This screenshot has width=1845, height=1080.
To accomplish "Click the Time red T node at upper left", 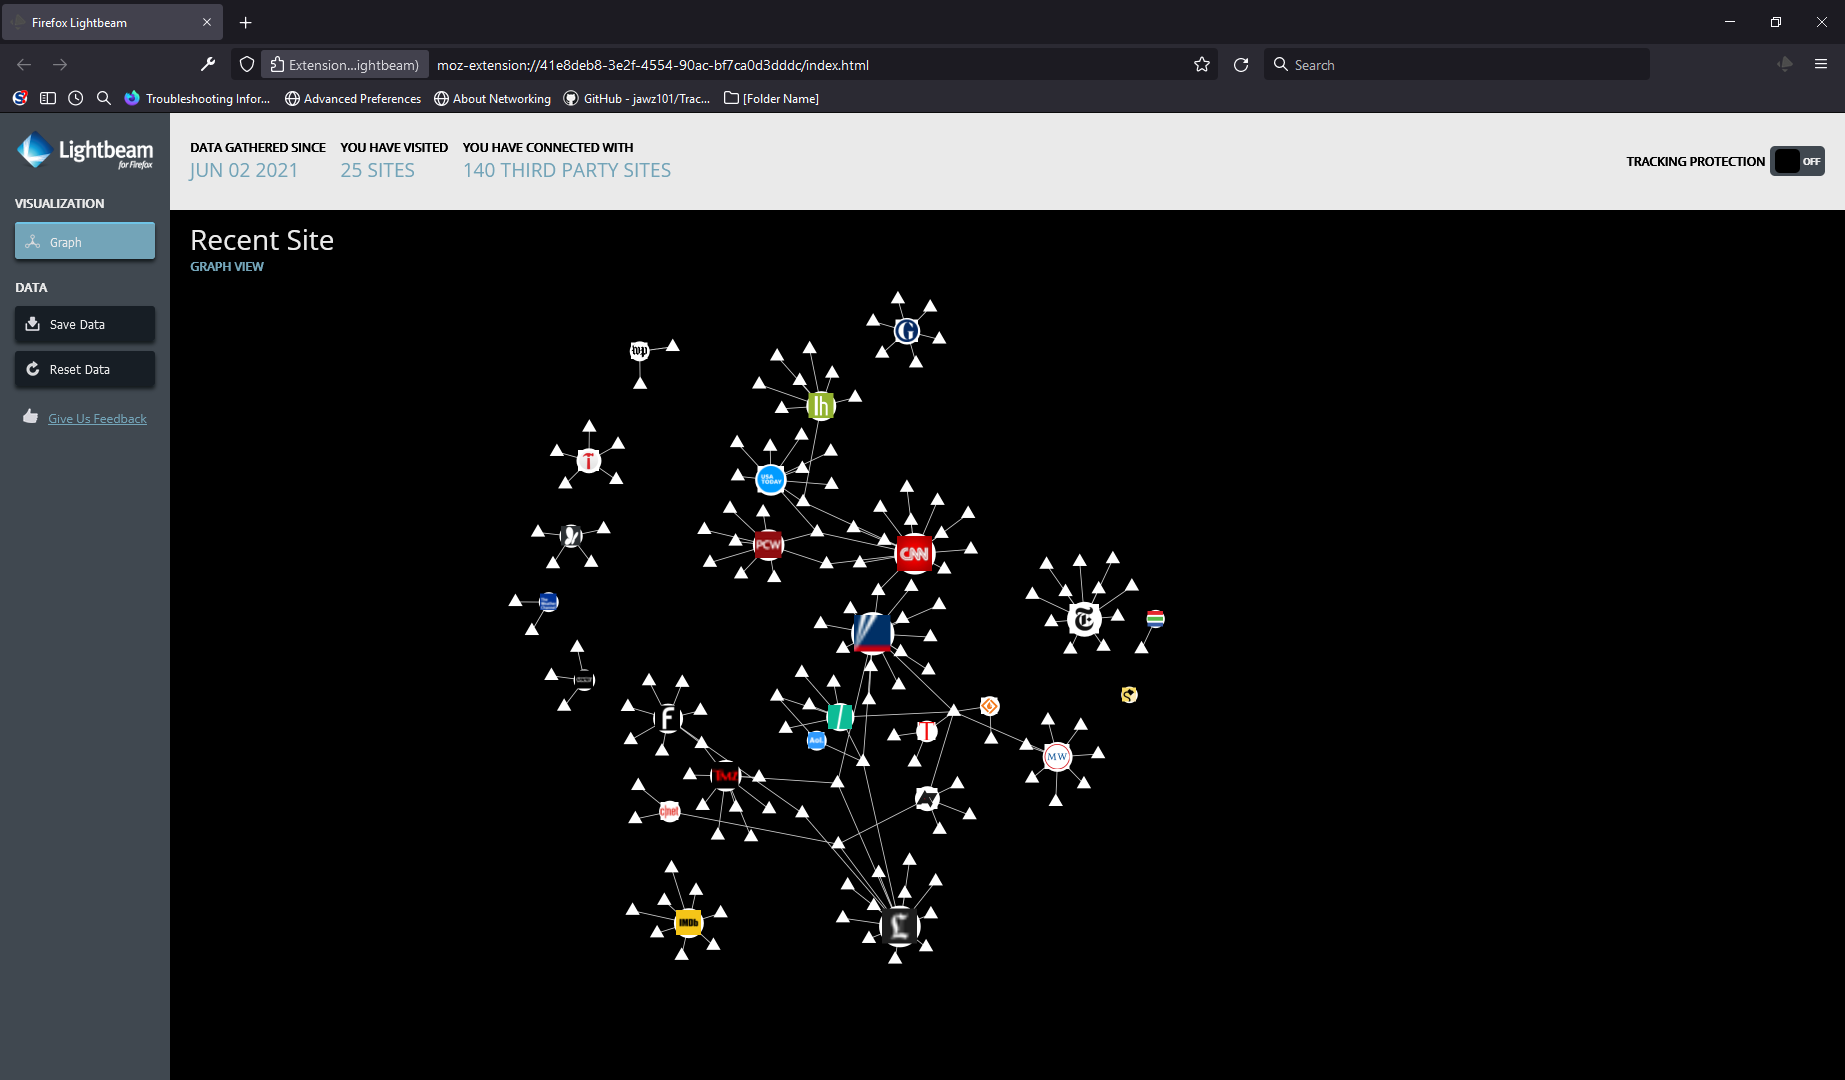I will point(589,461).
